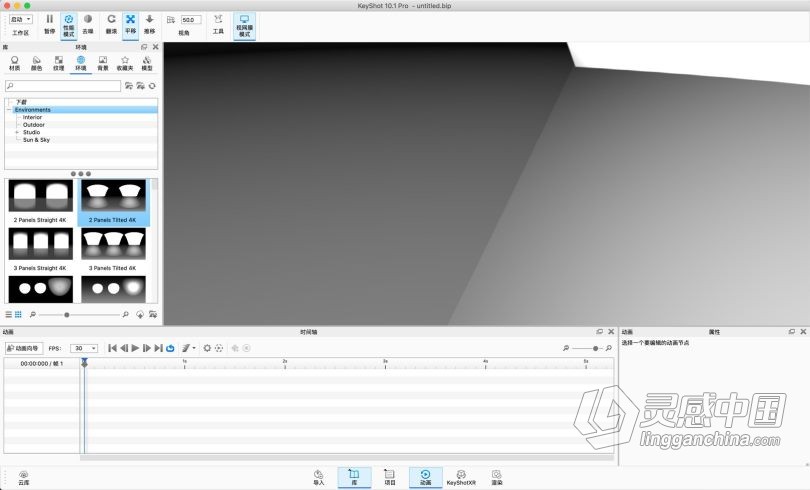
Task: Switch to the Environments (环境) library tab
Action: (81, 64)
